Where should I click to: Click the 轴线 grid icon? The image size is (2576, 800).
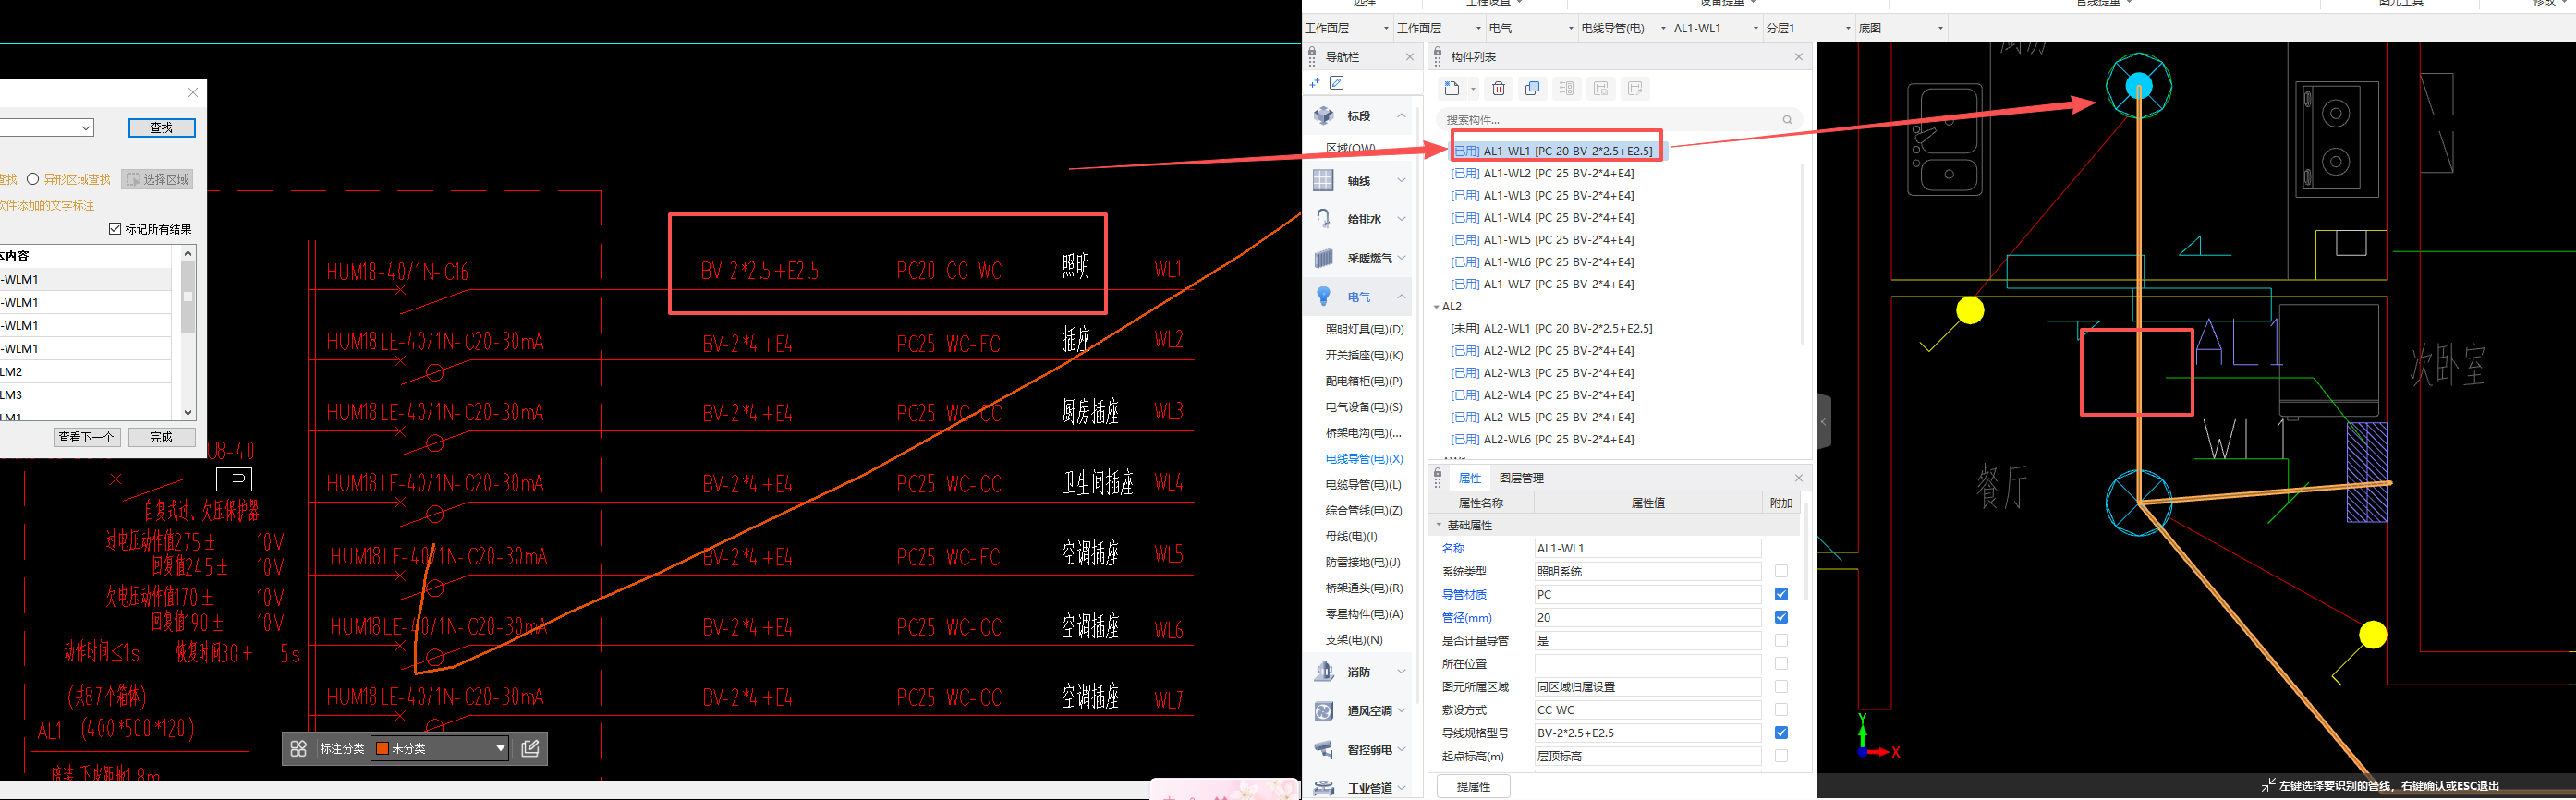click(x=1324, y=180)
